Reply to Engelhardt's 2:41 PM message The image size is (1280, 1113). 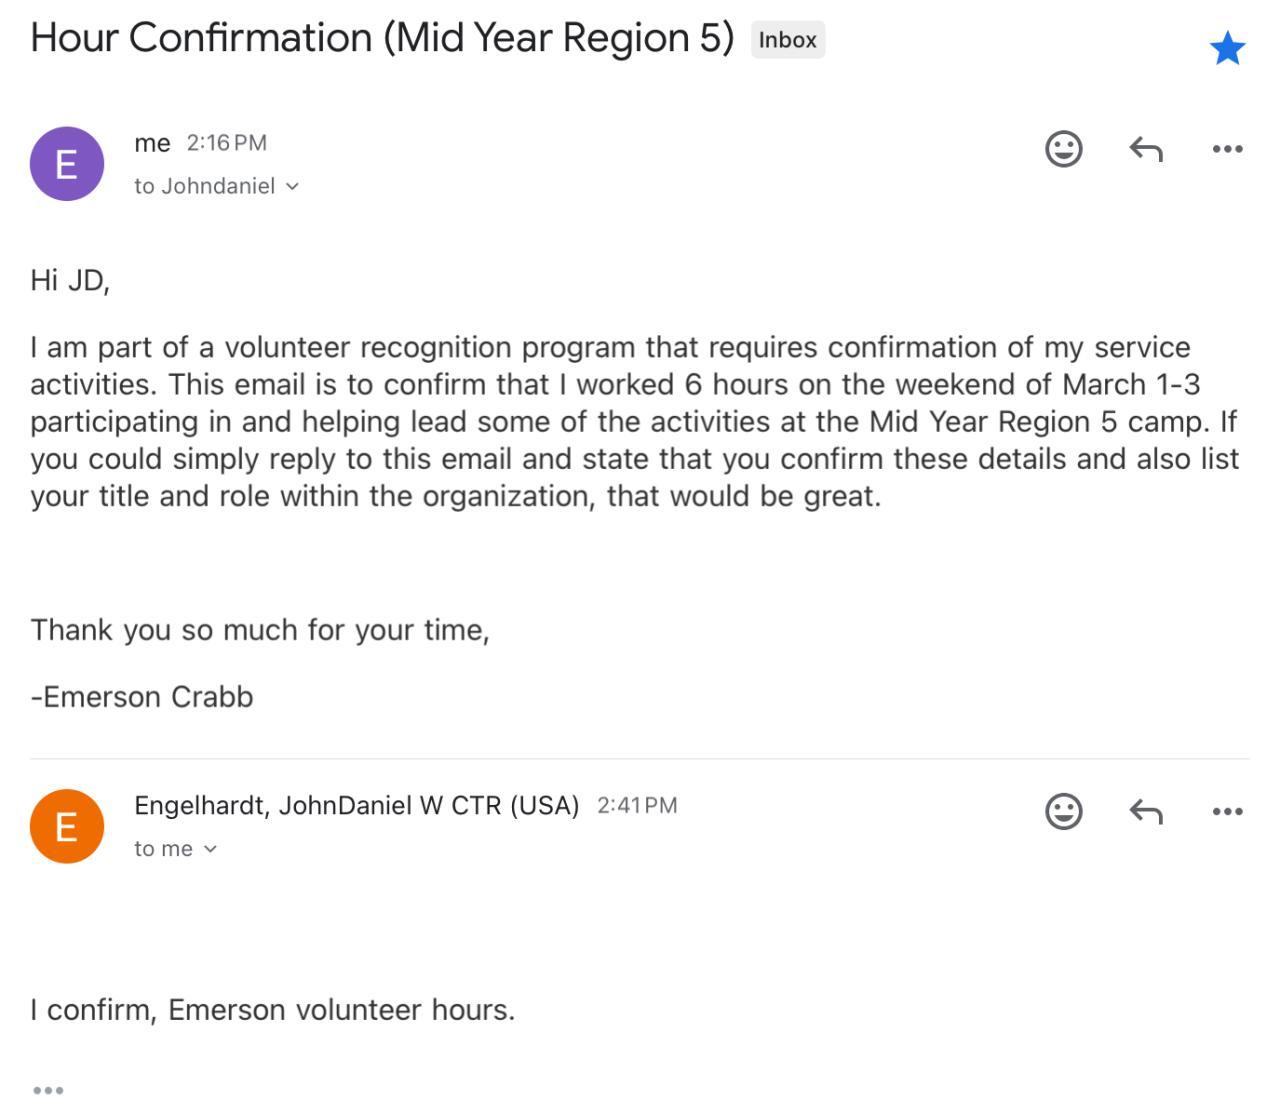click(1146, 811)
